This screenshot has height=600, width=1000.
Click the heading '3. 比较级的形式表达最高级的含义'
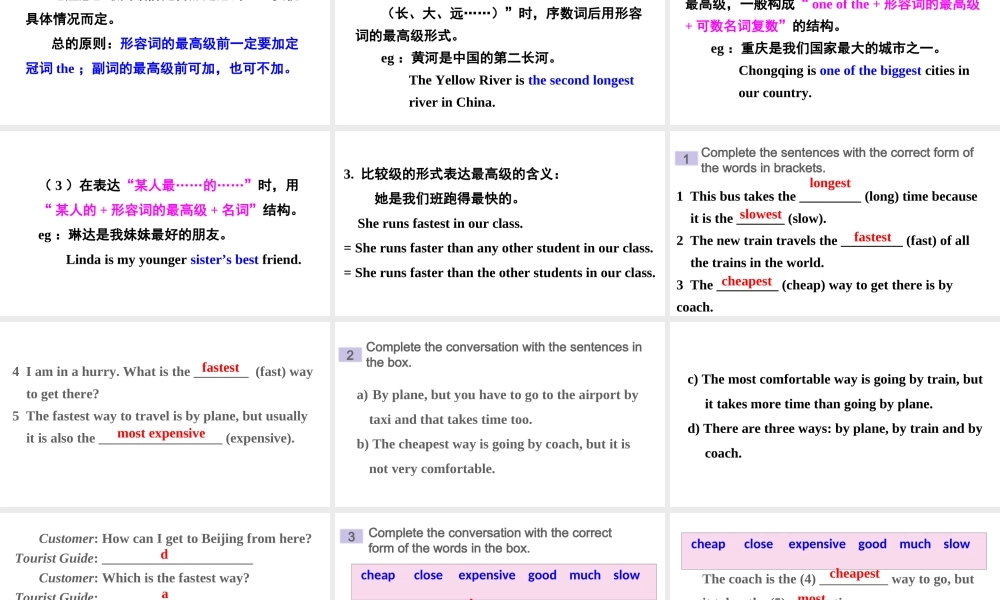click(x=452, y=174)
